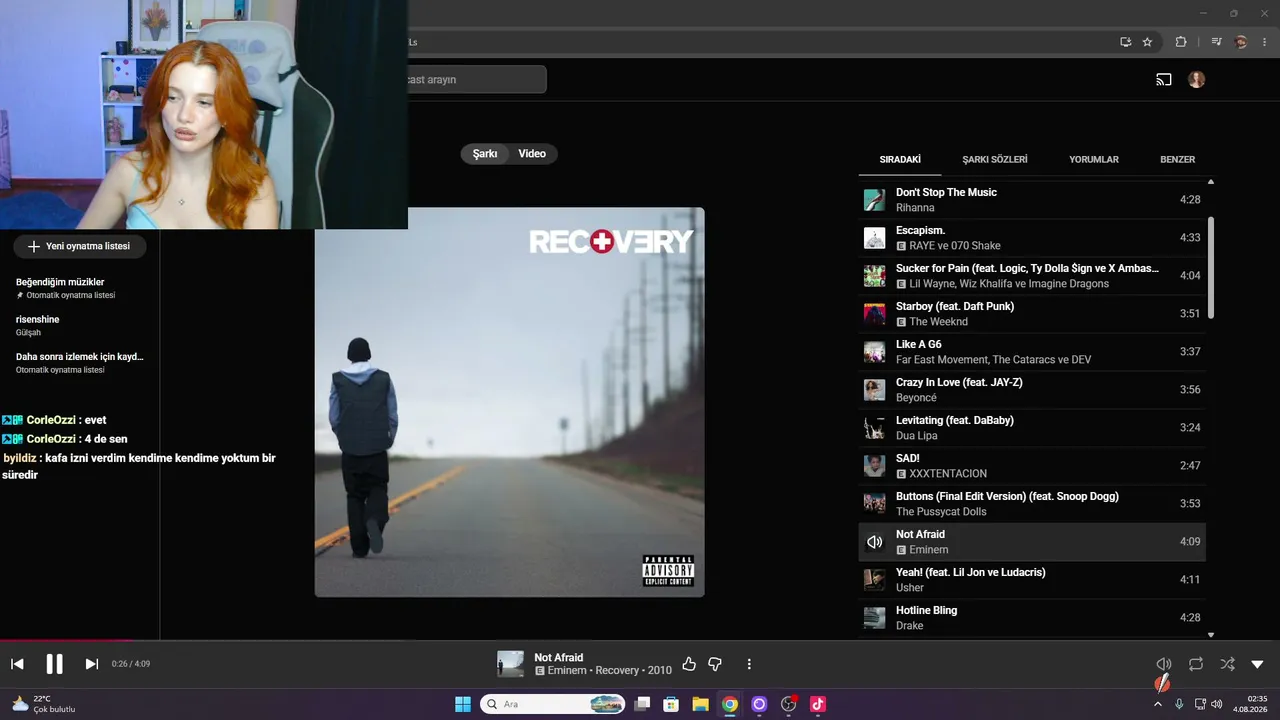
Task: Install app icon in address bar
Action: [1125, 42]
